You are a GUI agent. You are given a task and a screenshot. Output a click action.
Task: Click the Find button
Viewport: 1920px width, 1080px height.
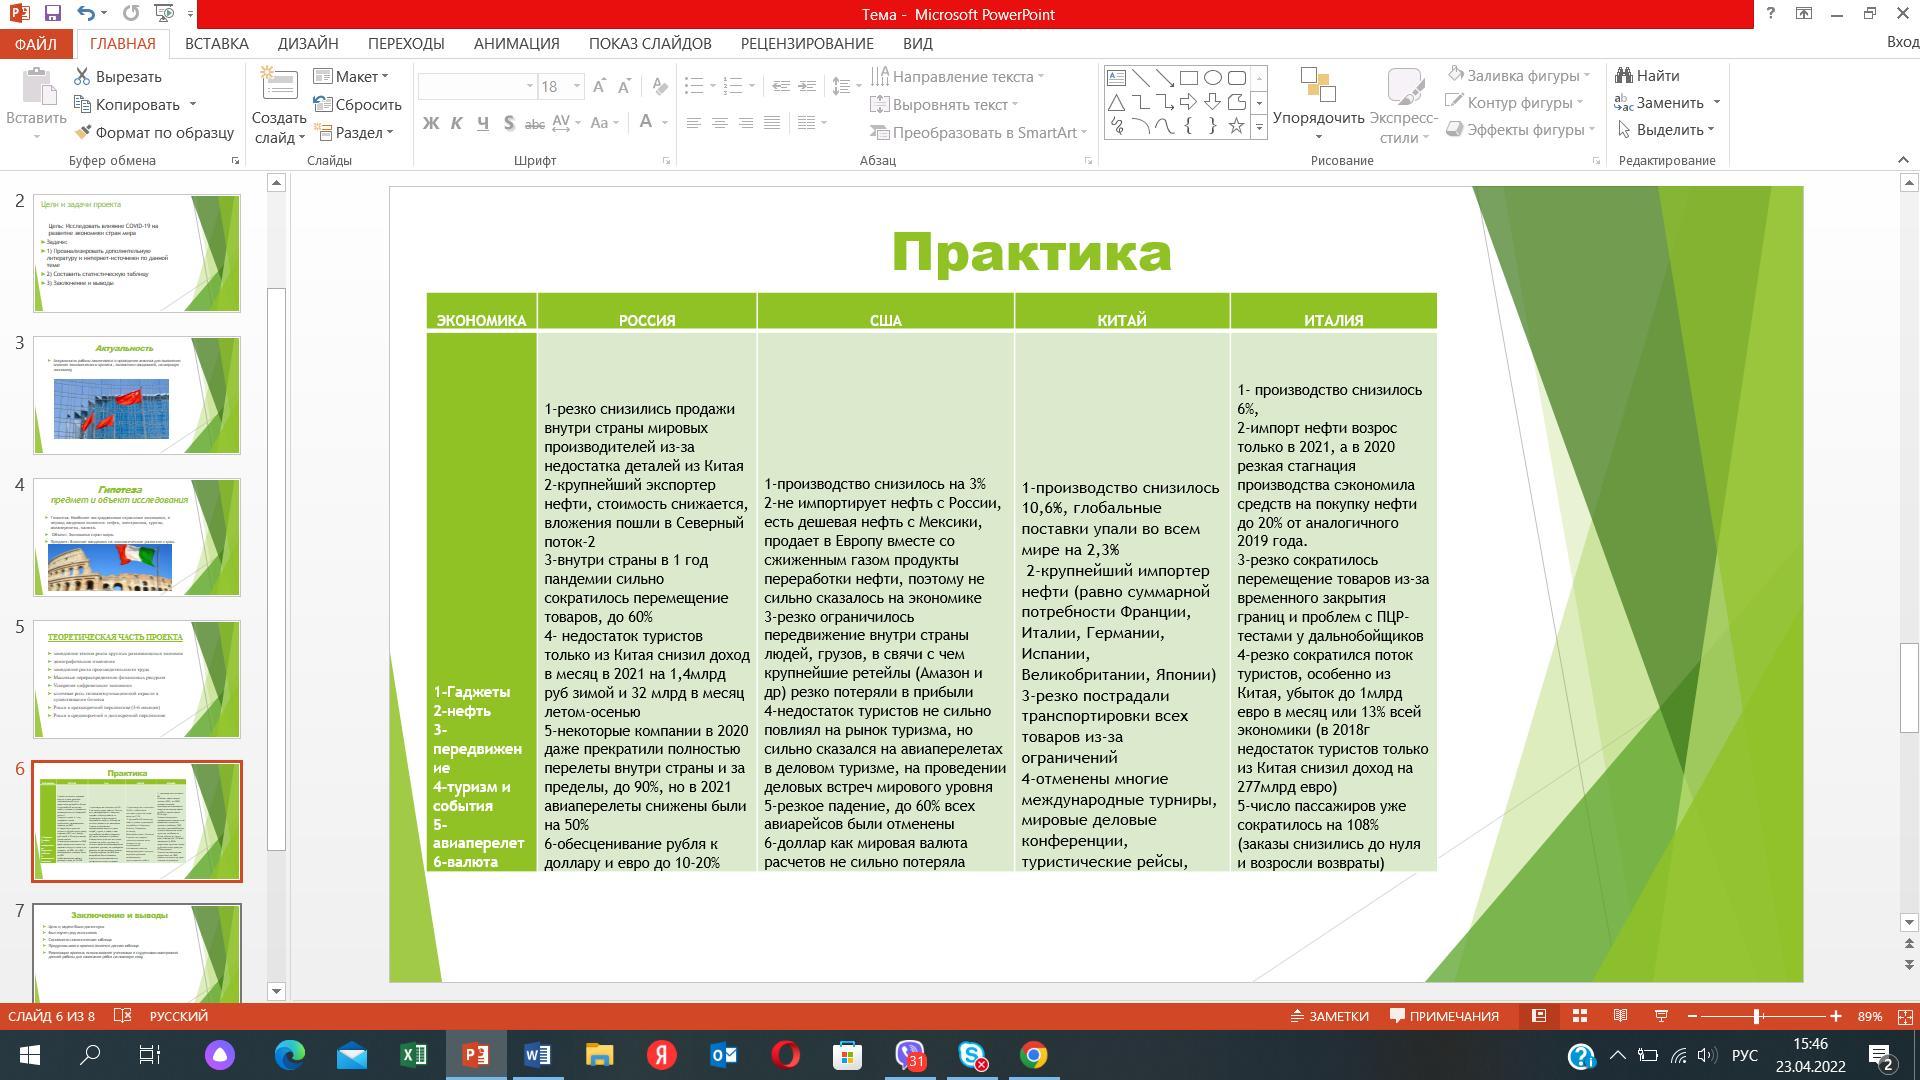click(x=1647, y=76)
